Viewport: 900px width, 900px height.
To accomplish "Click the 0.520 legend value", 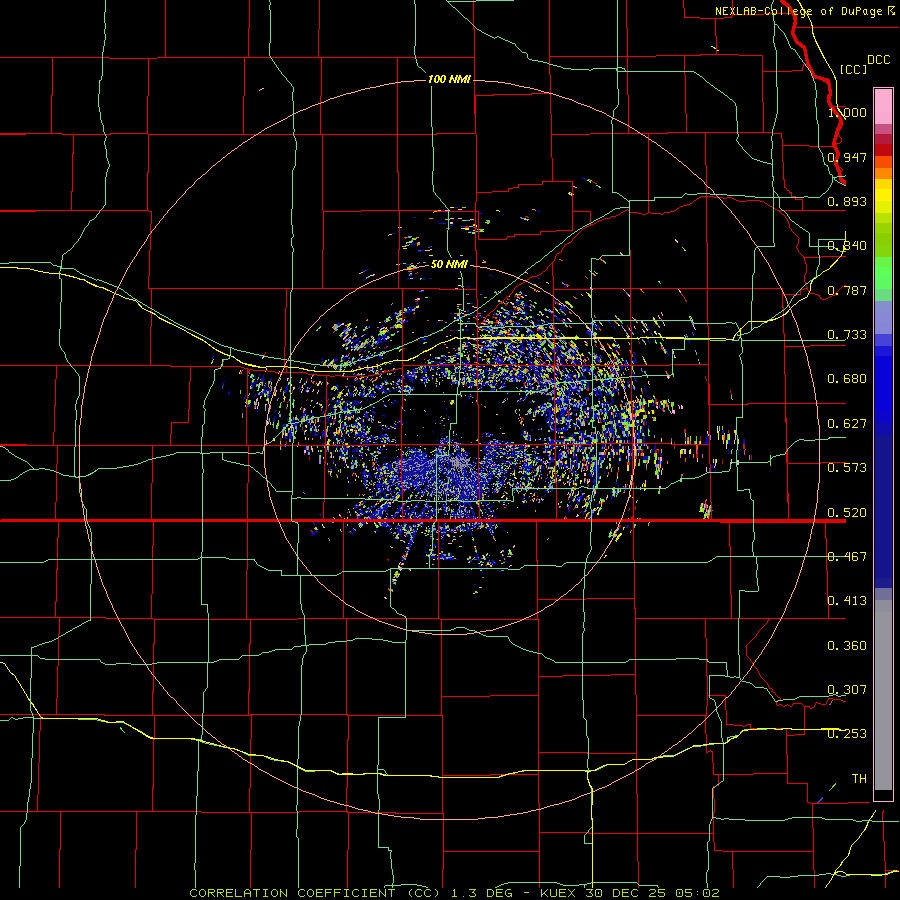I will pyautogui.click(x=847, y=512).
